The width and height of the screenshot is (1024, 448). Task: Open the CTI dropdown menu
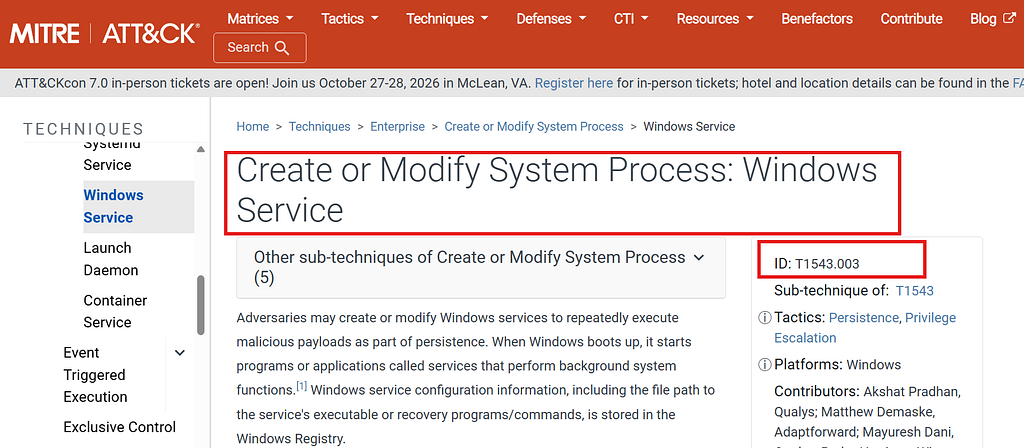tap(631, 18)
